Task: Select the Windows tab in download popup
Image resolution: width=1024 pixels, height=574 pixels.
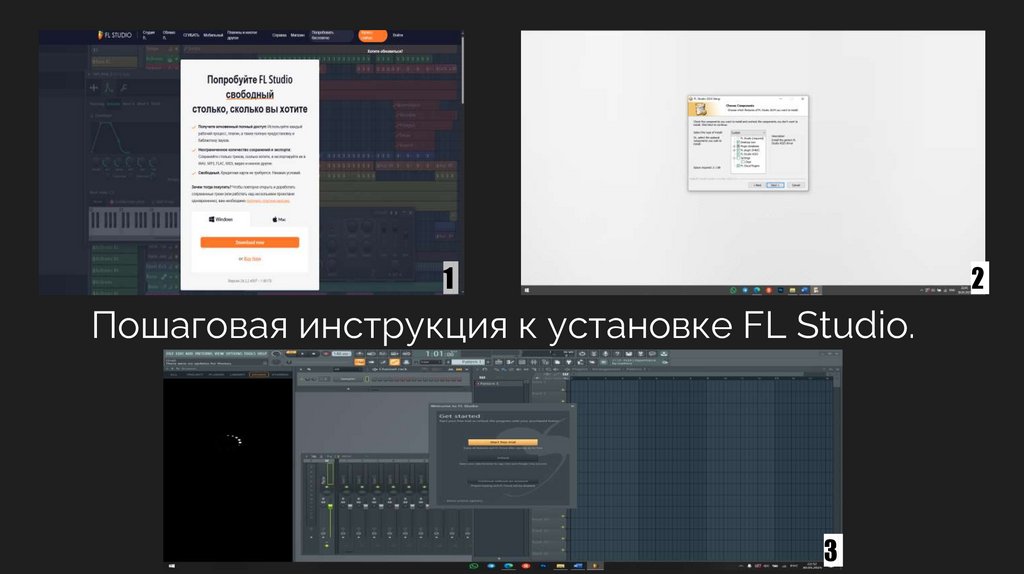Action: (x=221, y=219)
